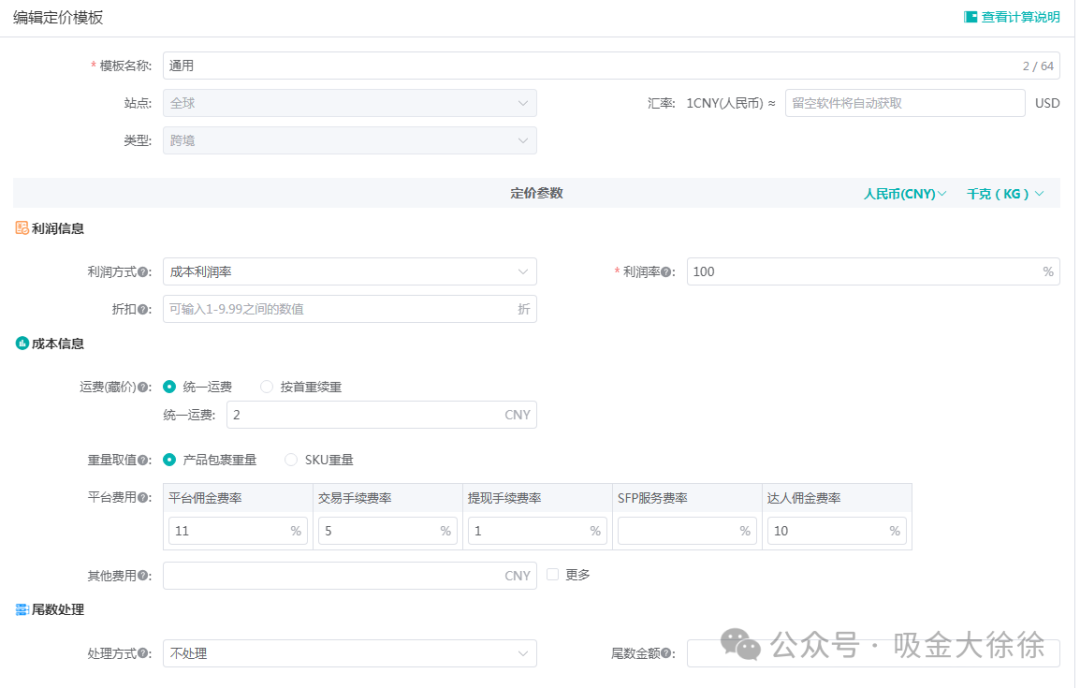Select the SKU重量 weight option
The width and height of the screenshot is (1080, 688).
[x=290, y=460]
